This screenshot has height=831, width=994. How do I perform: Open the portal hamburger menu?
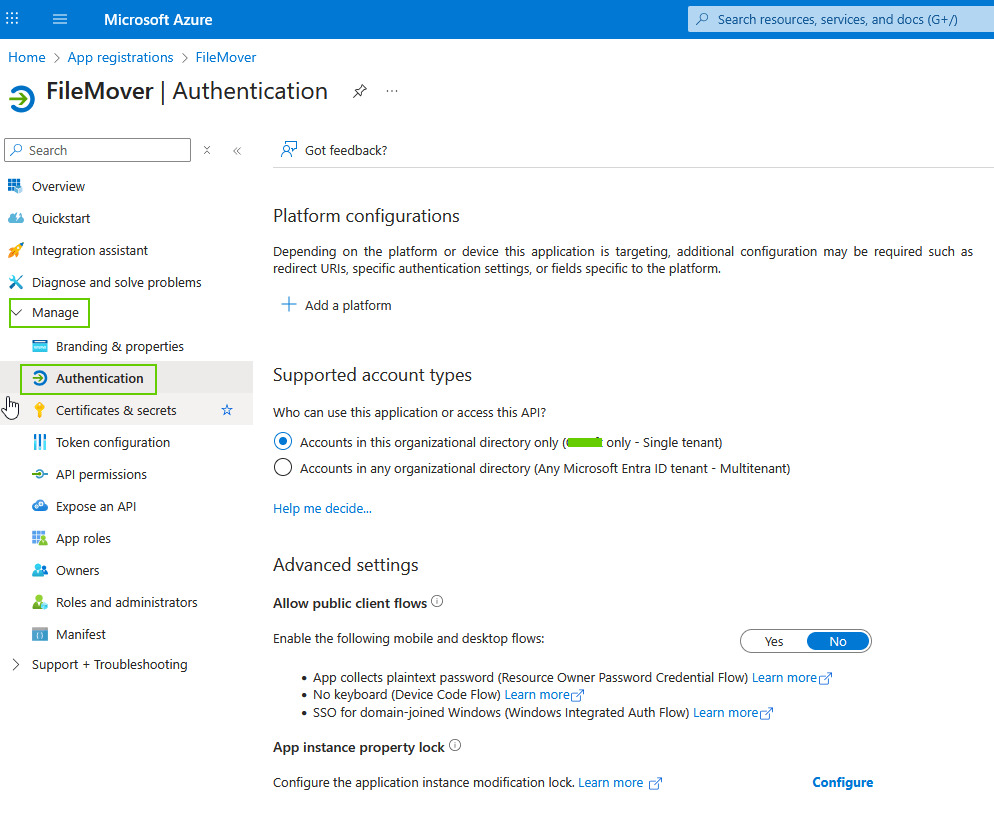point(59,19)
